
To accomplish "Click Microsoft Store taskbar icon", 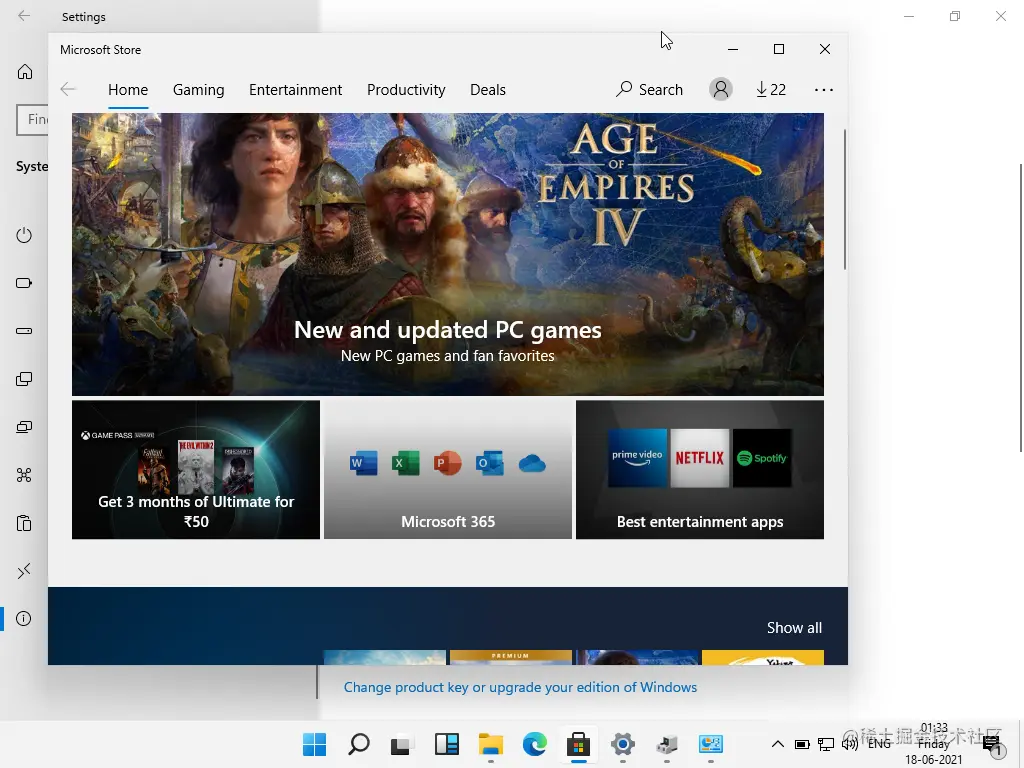I will 579,744.
